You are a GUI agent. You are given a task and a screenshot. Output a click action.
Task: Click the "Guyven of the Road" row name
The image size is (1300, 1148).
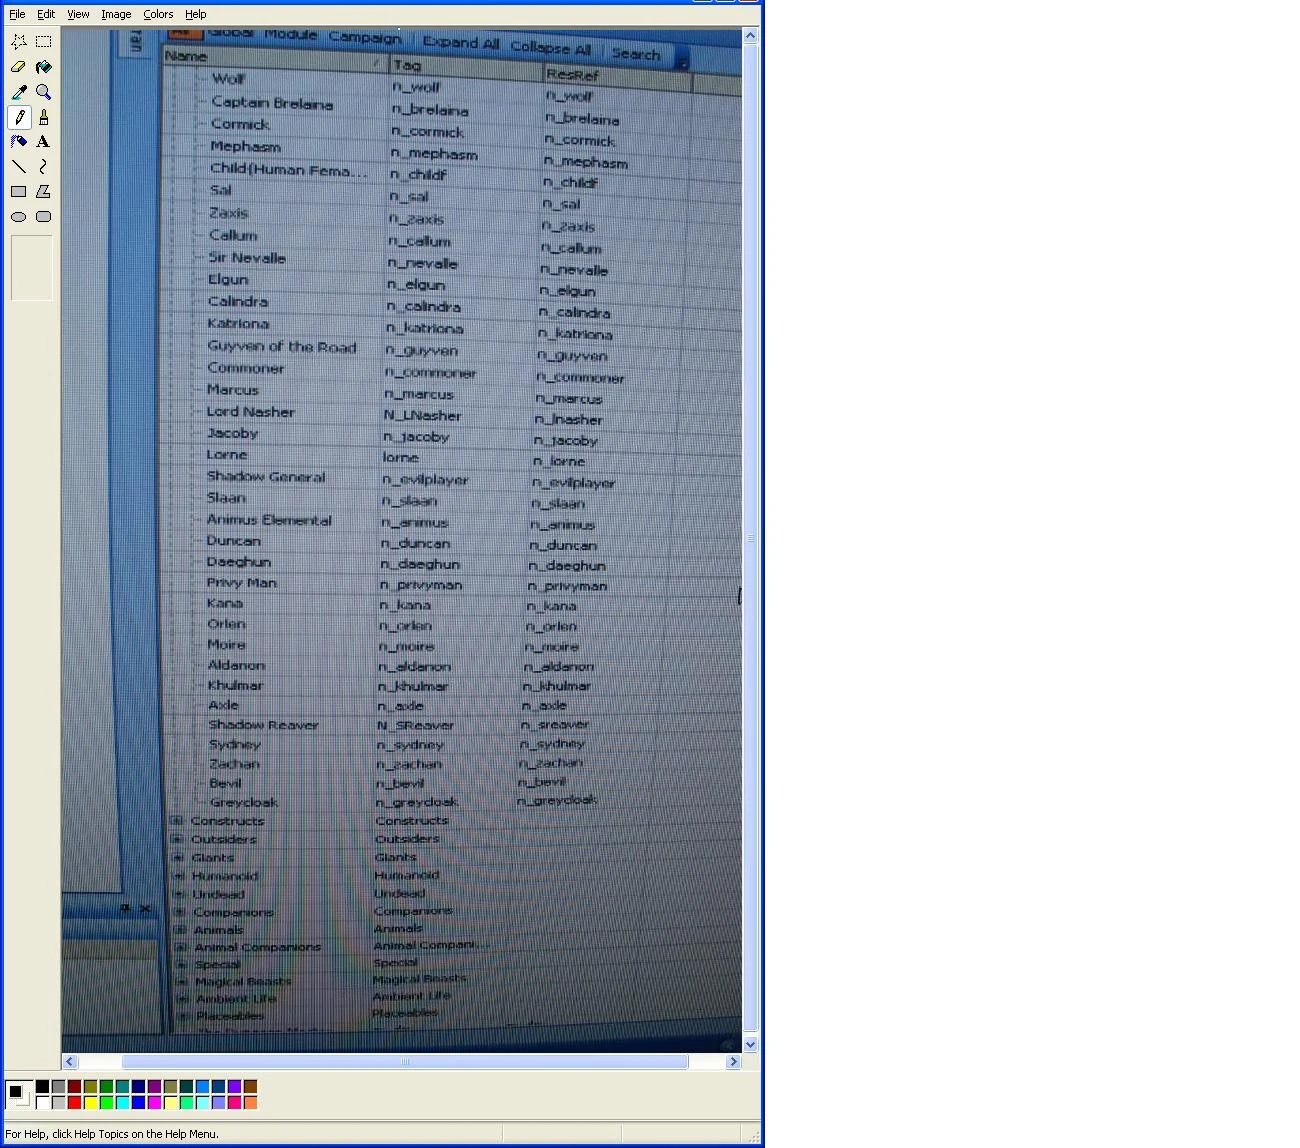tap(282, 347)
